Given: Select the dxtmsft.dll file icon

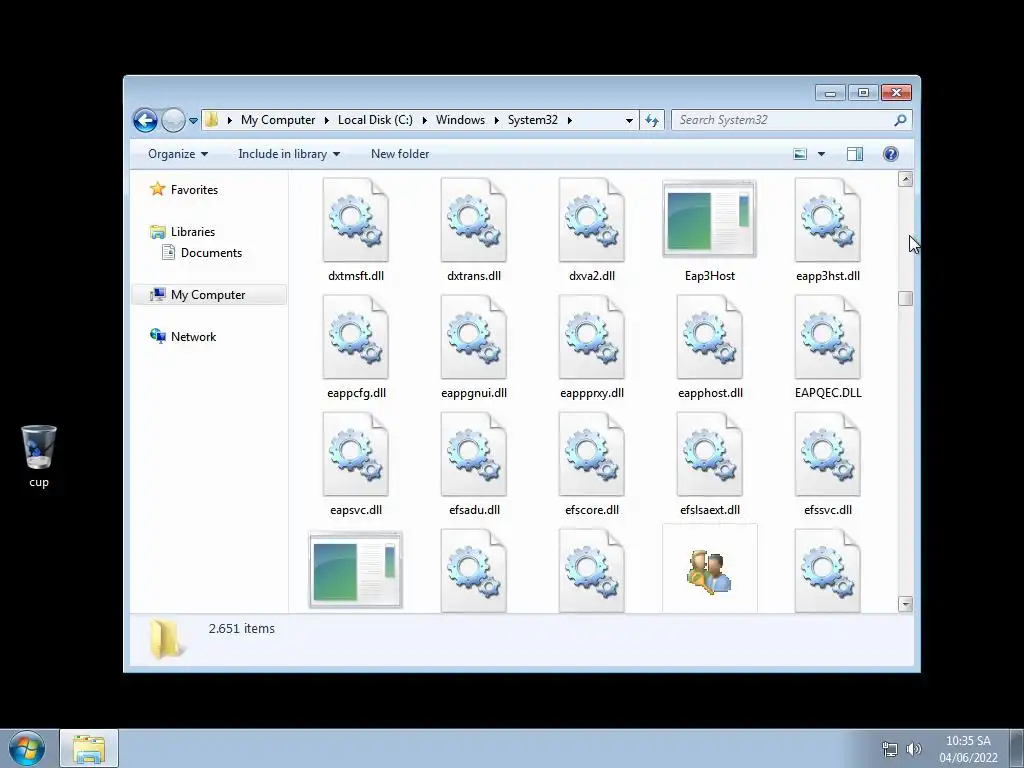Looking at the screenshot, I should (x=356, y=220).
